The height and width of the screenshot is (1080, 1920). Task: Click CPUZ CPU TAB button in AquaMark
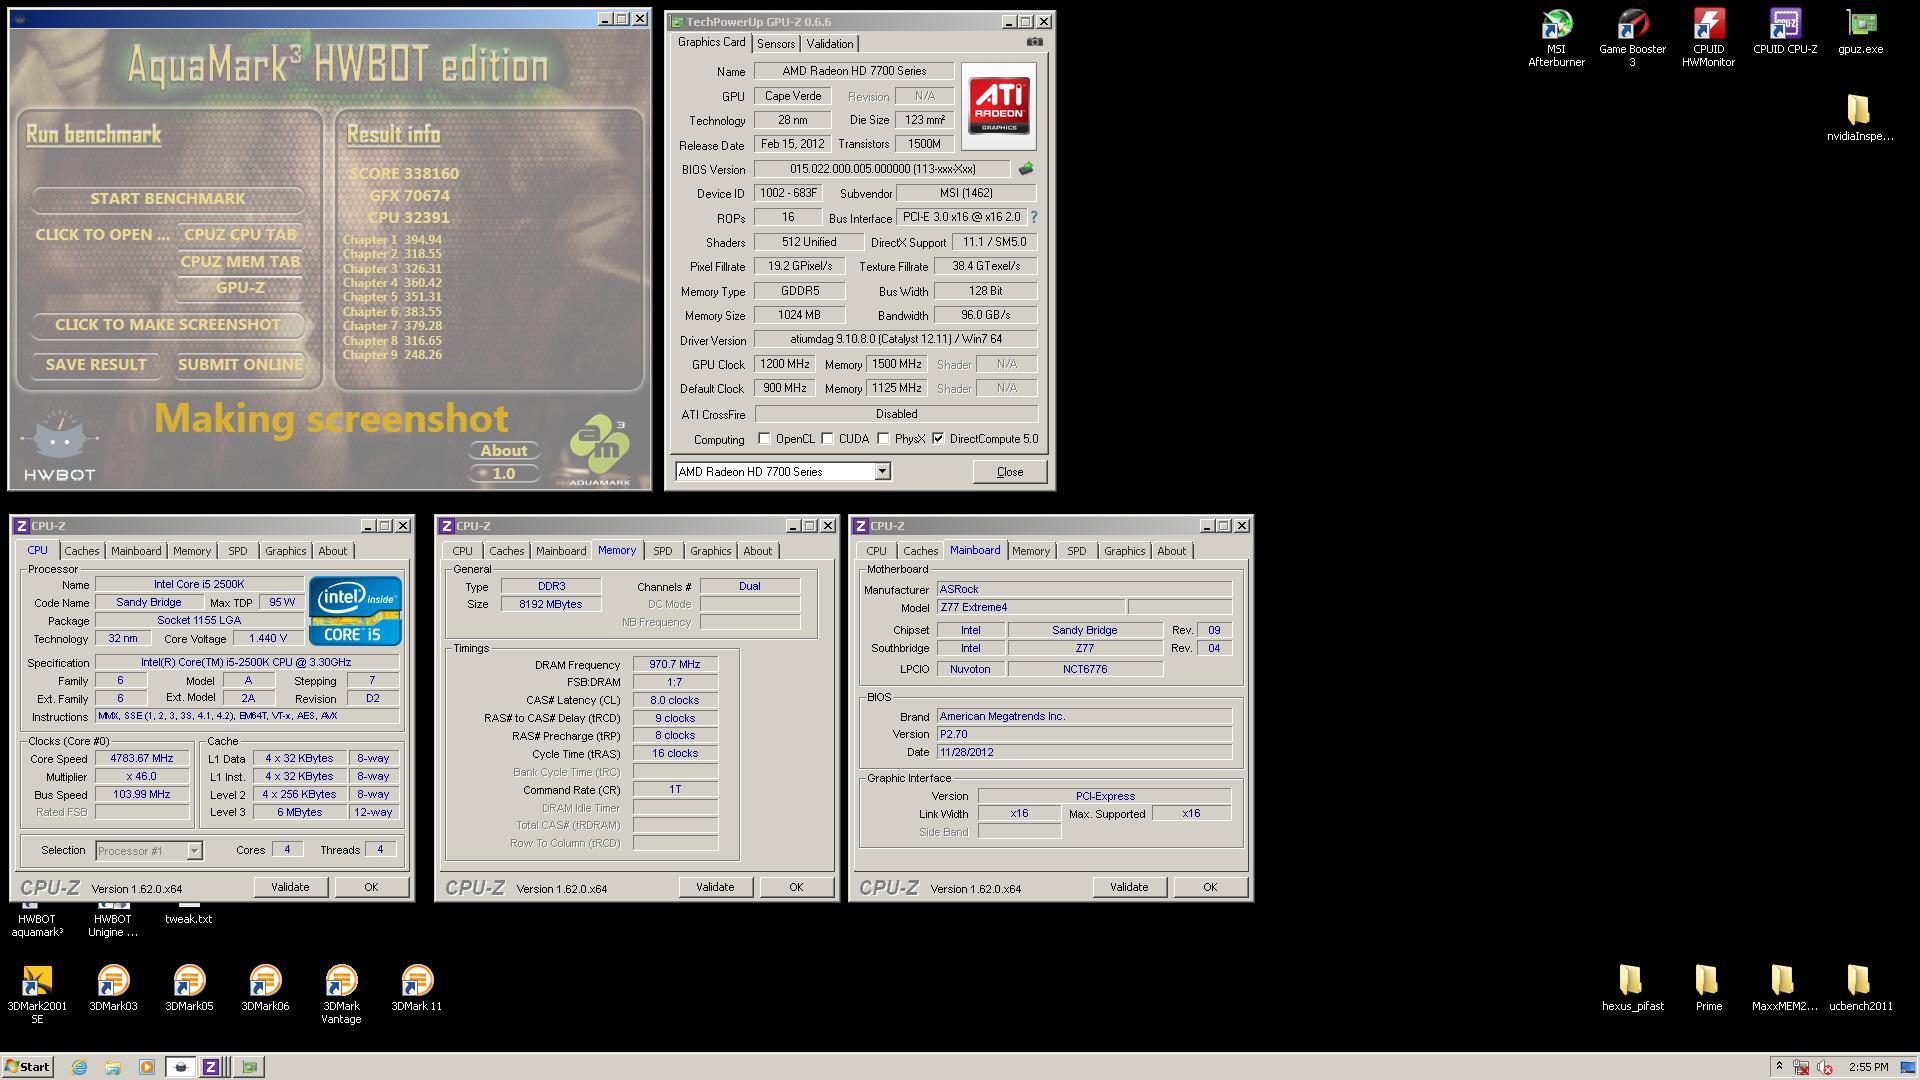[x=240, y=235]
